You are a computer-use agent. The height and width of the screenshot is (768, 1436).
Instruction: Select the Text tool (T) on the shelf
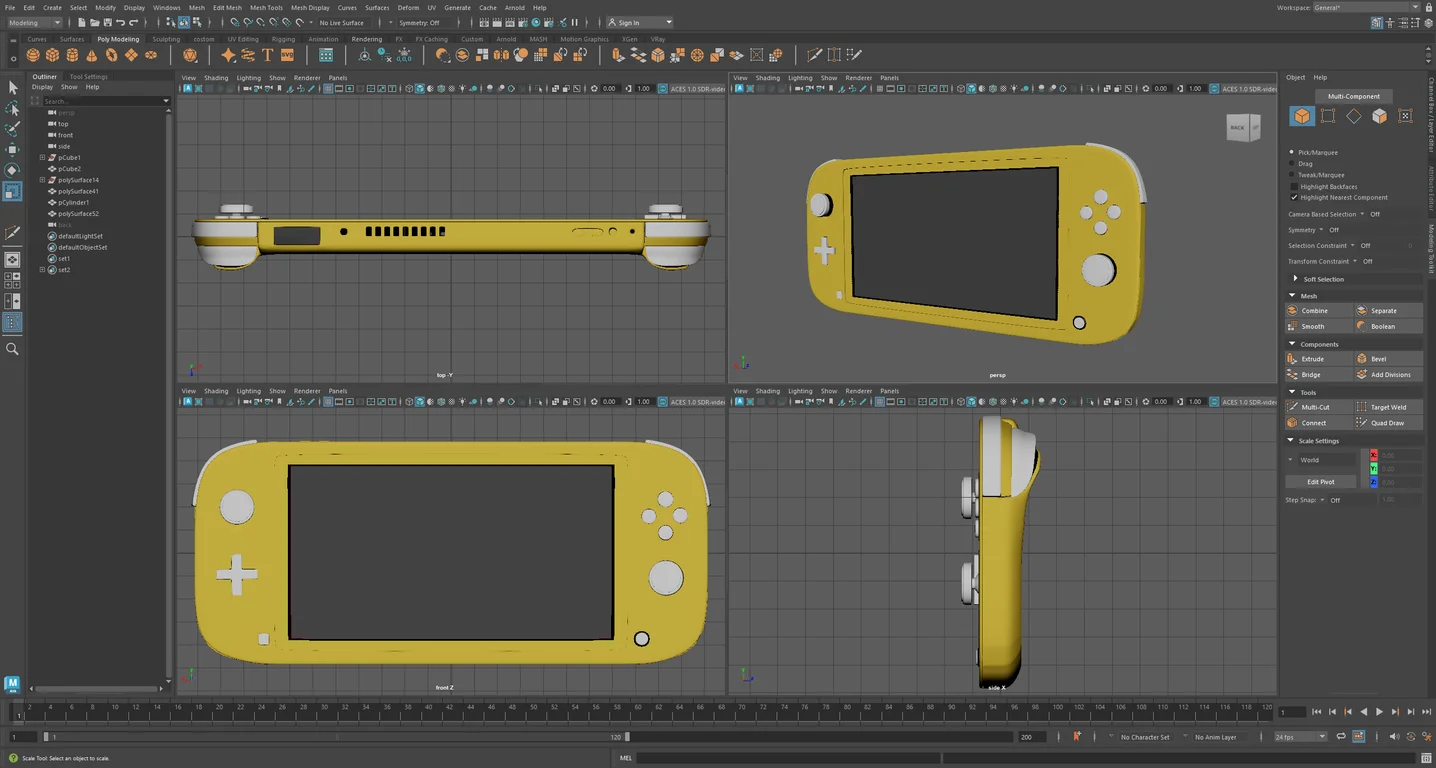pos(268,55)
